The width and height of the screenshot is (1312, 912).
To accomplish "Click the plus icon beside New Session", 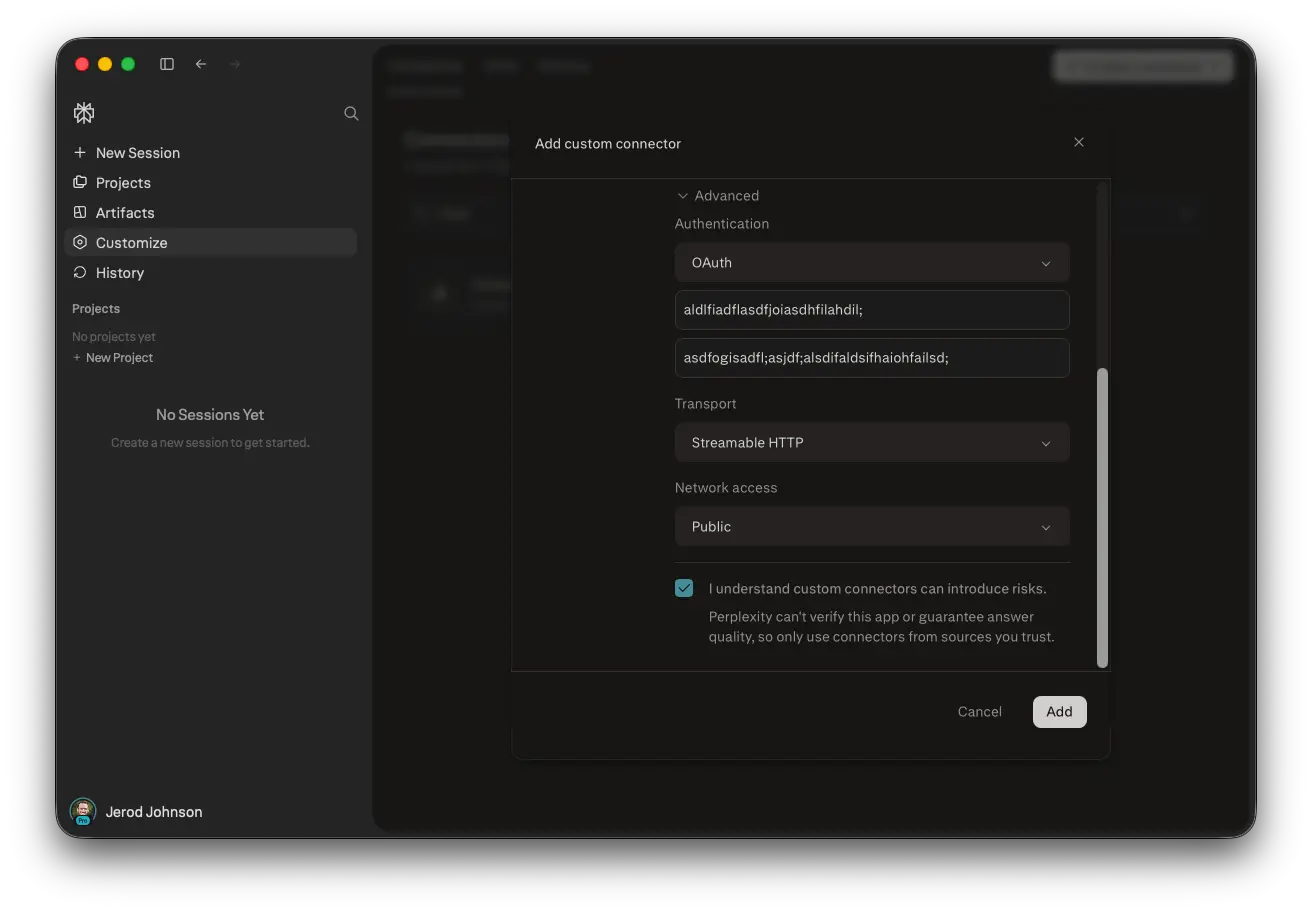I will point(80,152).
